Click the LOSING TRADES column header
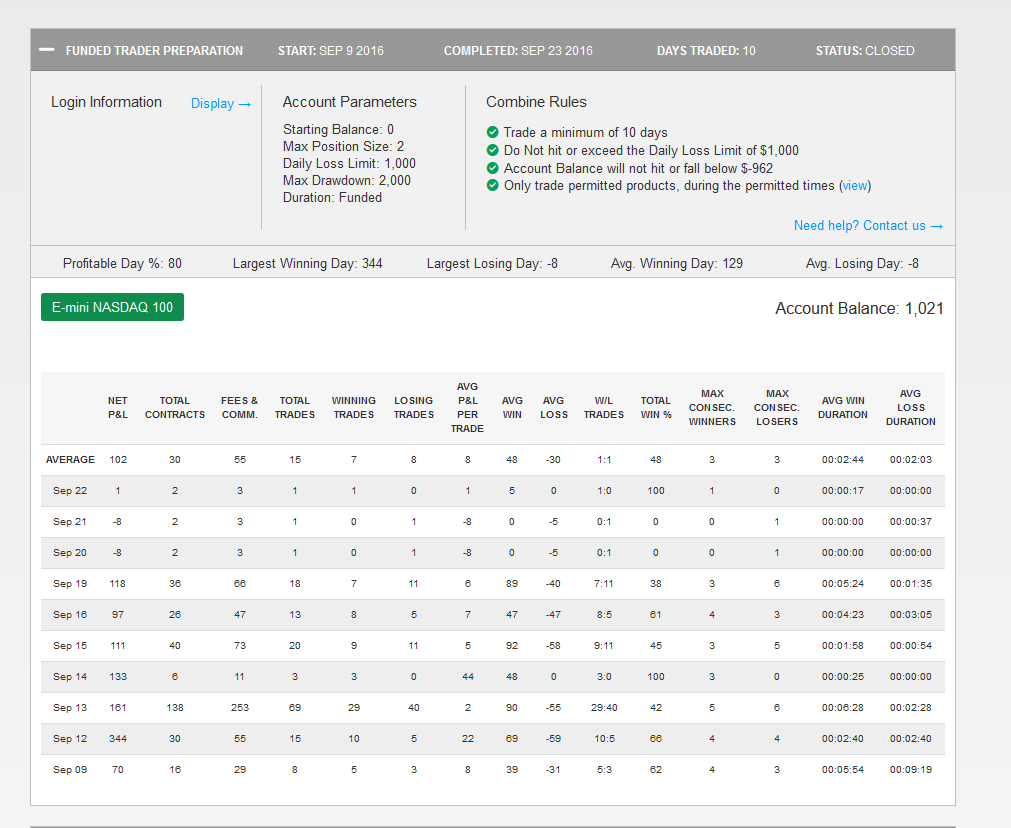The width and height of the screenshot is (1011, 828). (x=414, y=408)
